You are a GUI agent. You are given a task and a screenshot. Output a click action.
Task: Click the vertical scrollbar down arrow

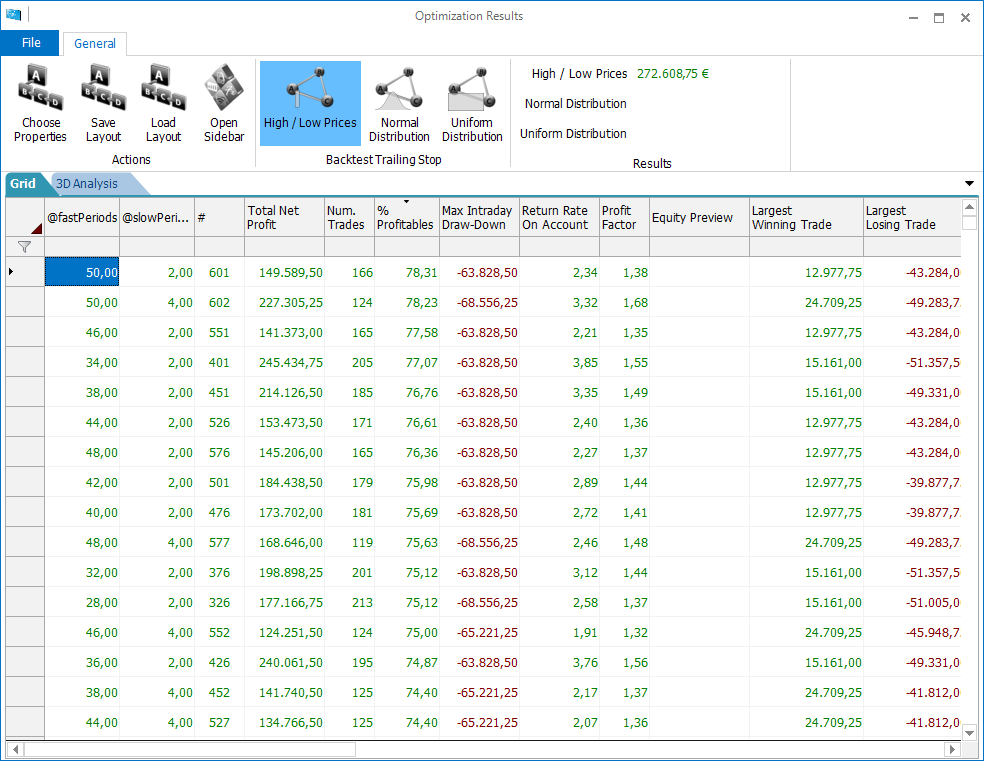tap(969, 732)
